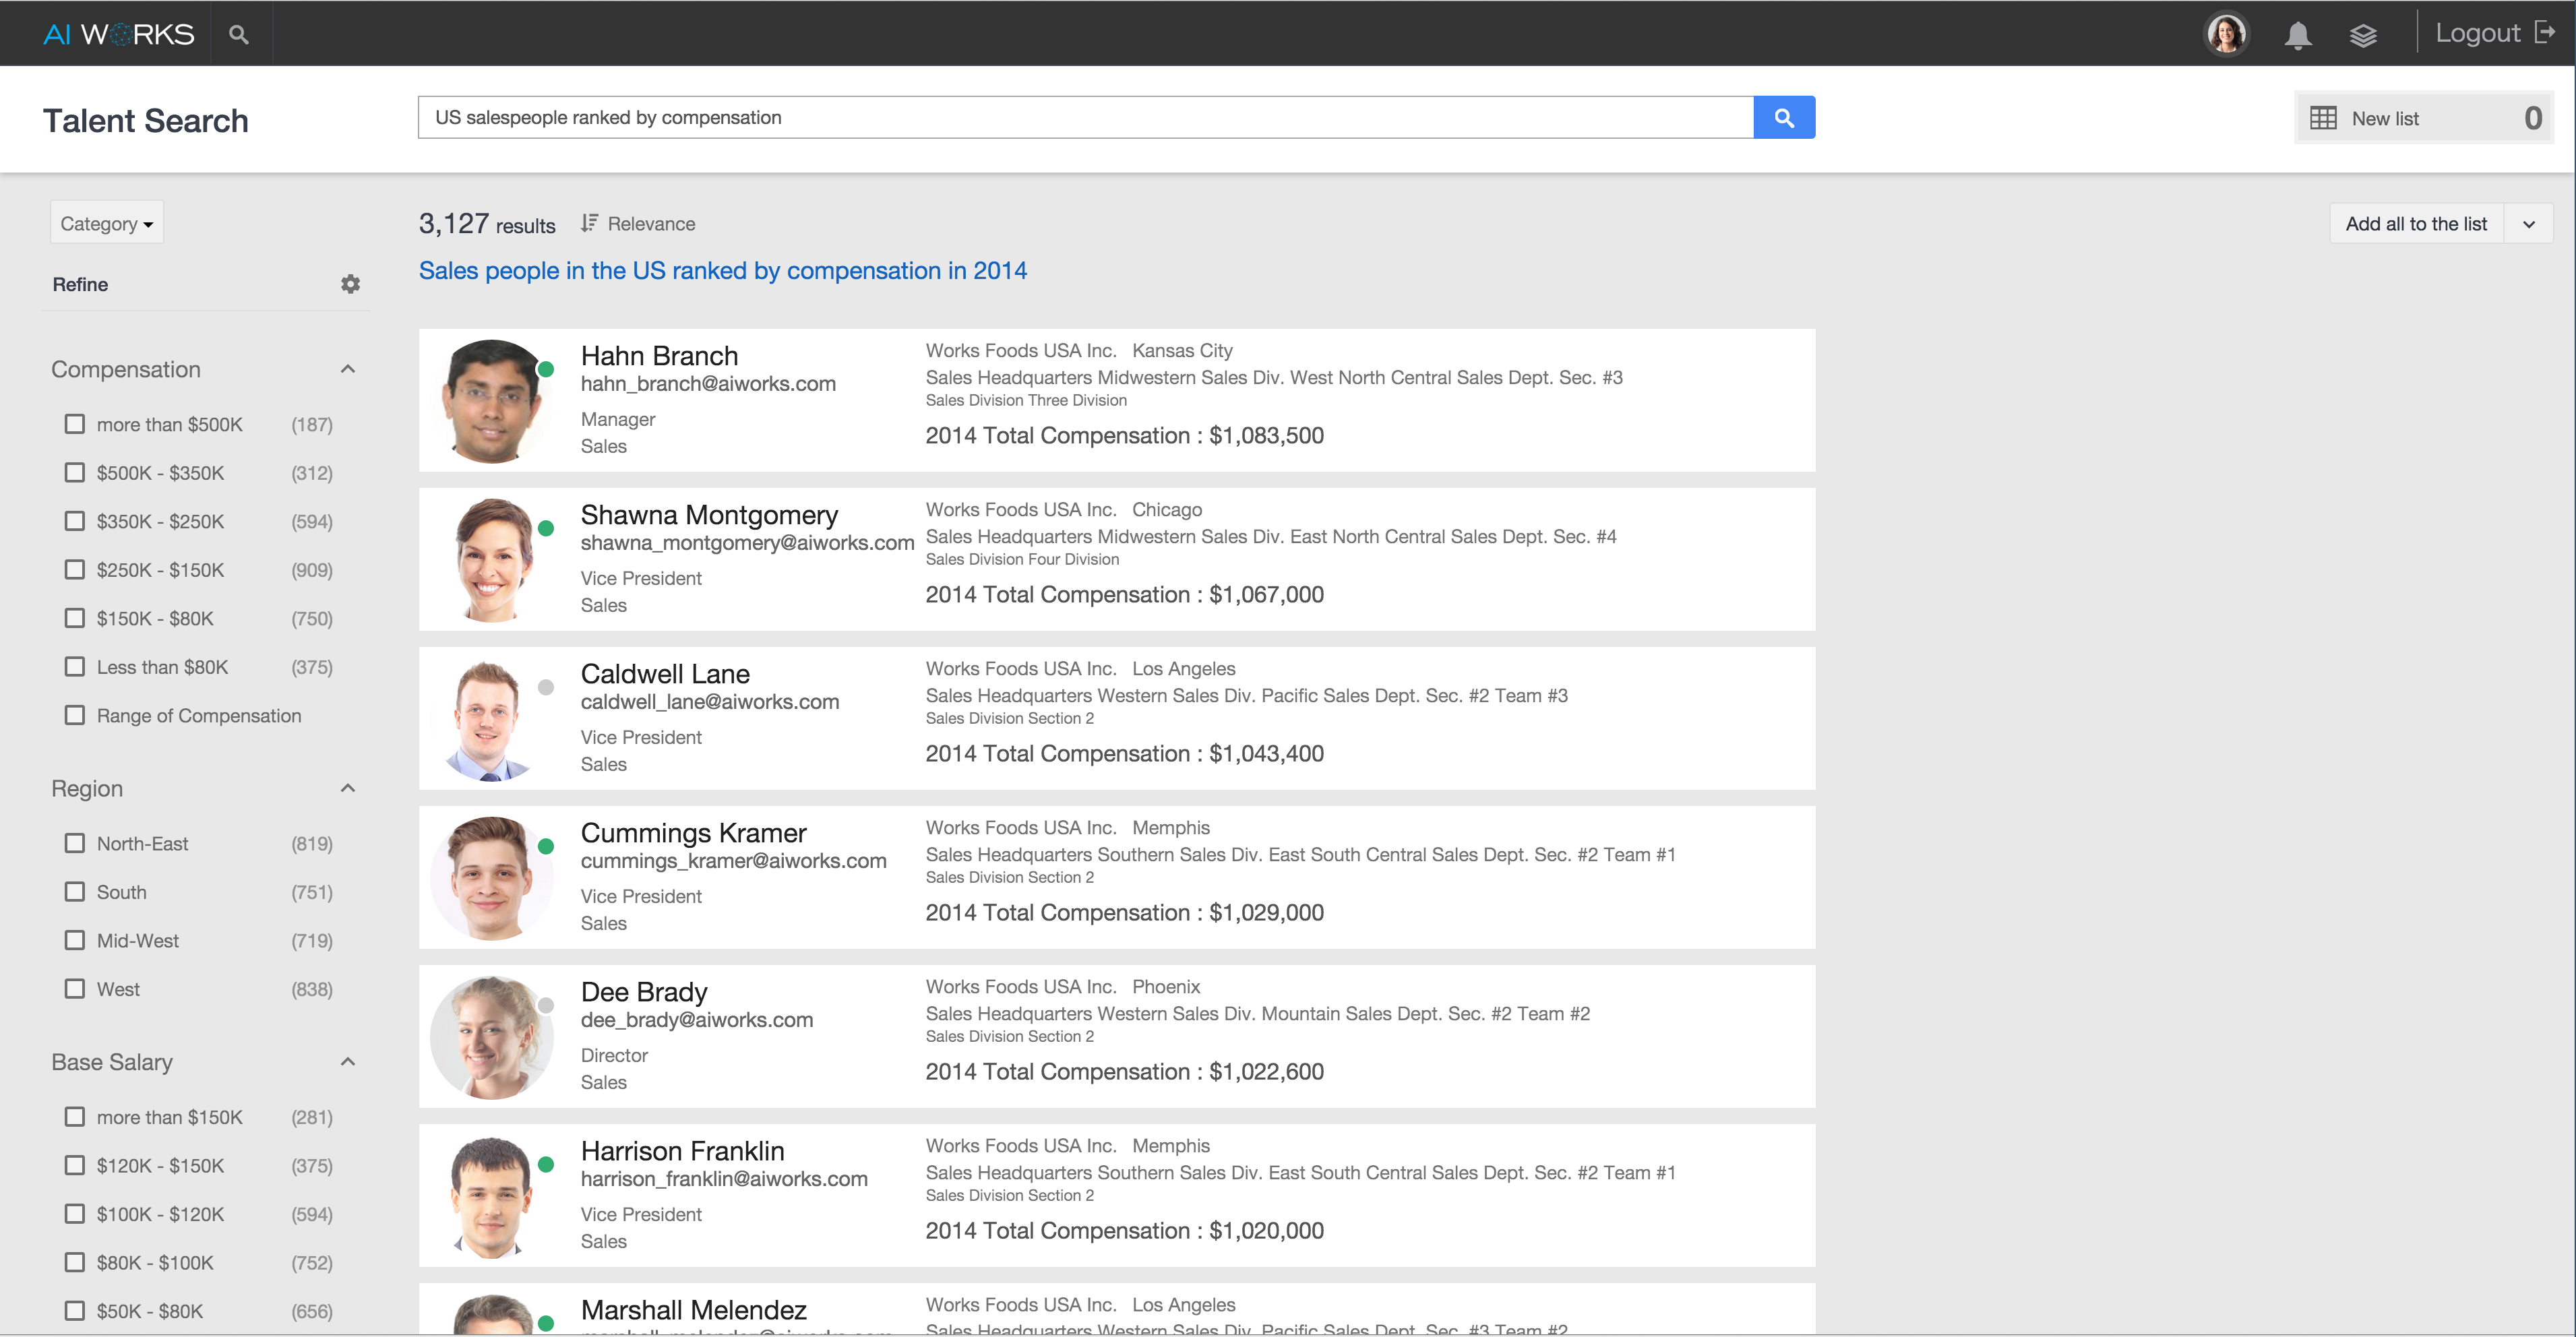Screen dimensions: 2576x1337
Task: Click the Refine settings gear icon
Action: click(x=350, y=284)
